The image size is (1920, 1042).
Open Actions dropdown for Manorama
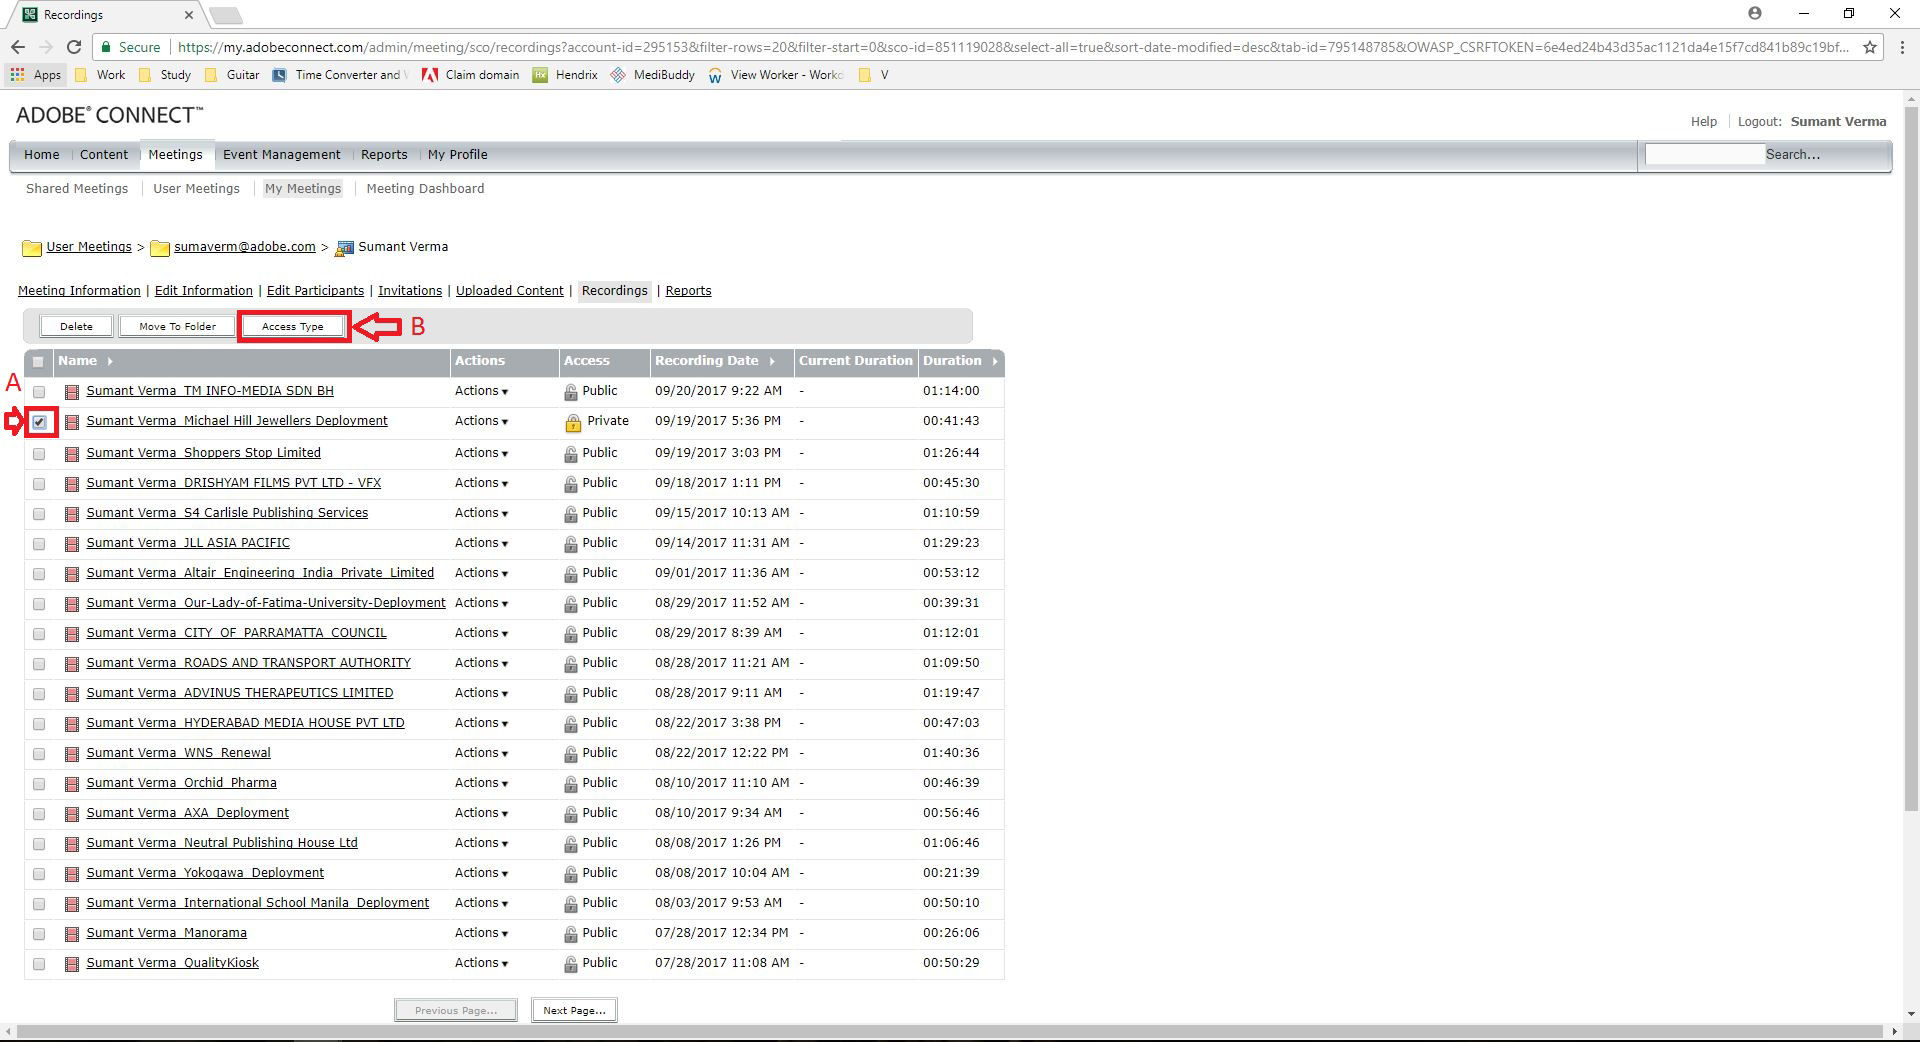[481, 933]
